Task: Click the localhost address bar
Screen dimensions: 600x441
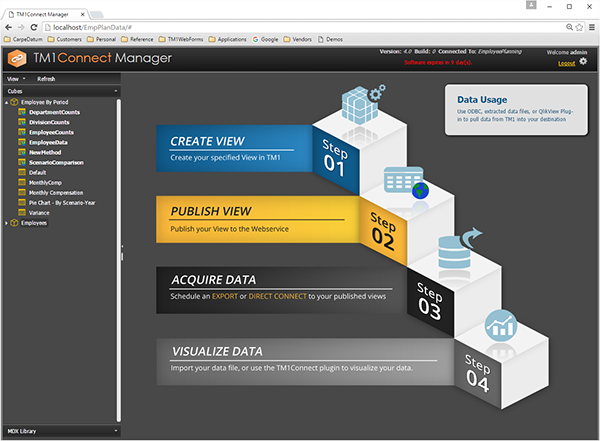Action: coord(302,27)
